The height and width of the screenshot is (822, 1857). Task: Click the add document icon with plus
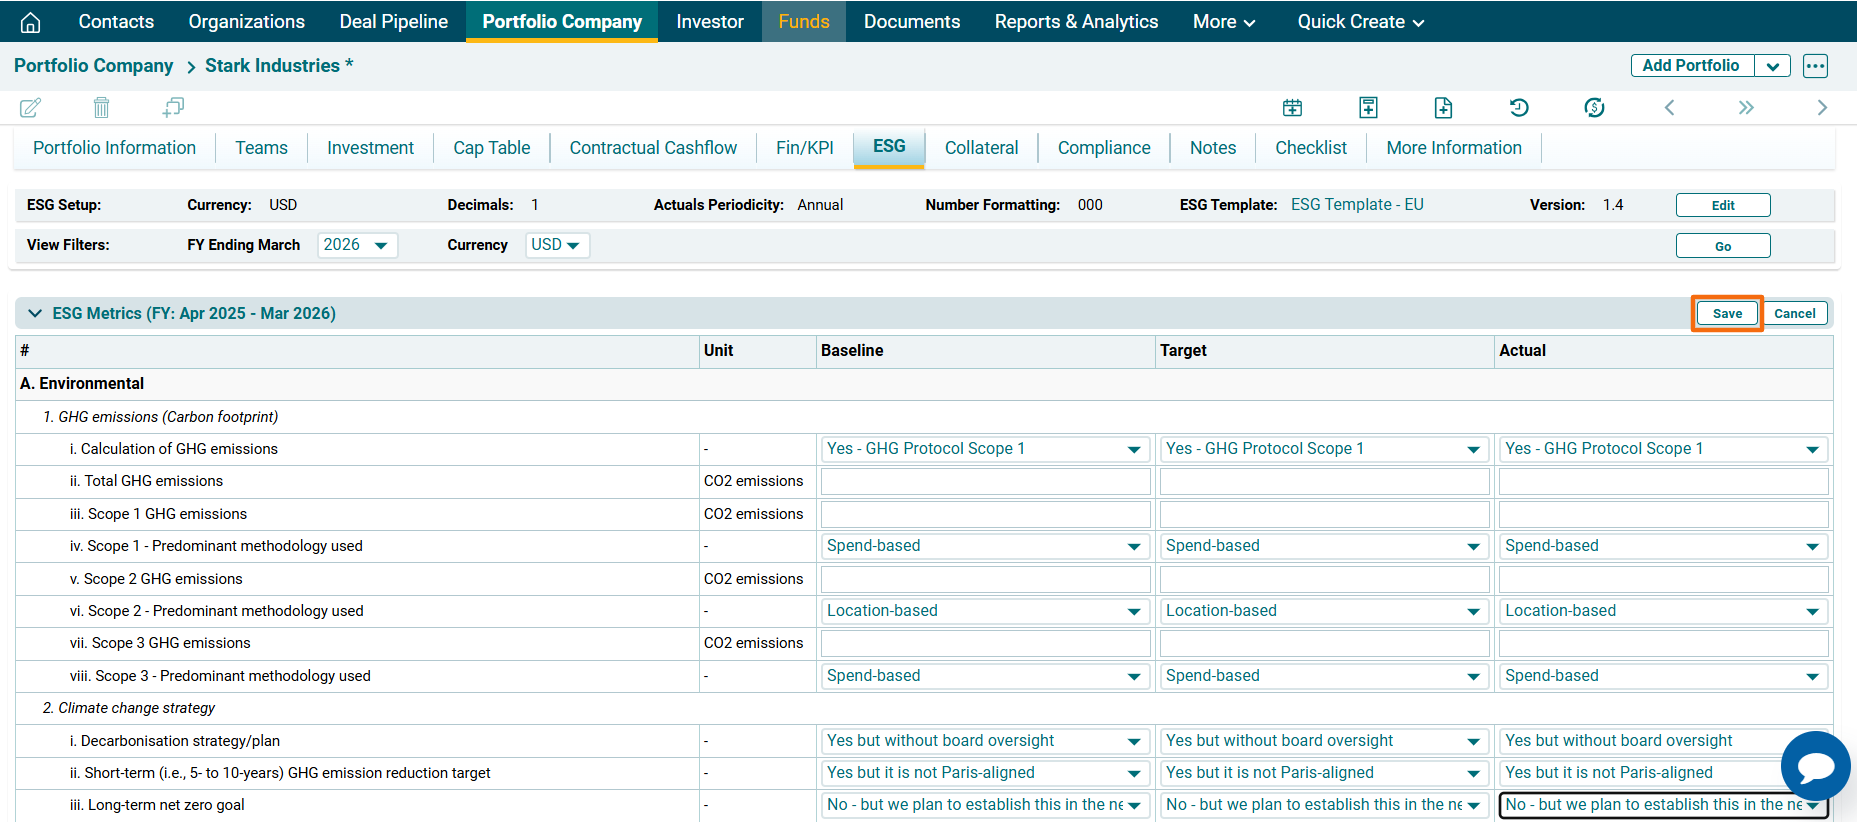tap(1442, 107)
